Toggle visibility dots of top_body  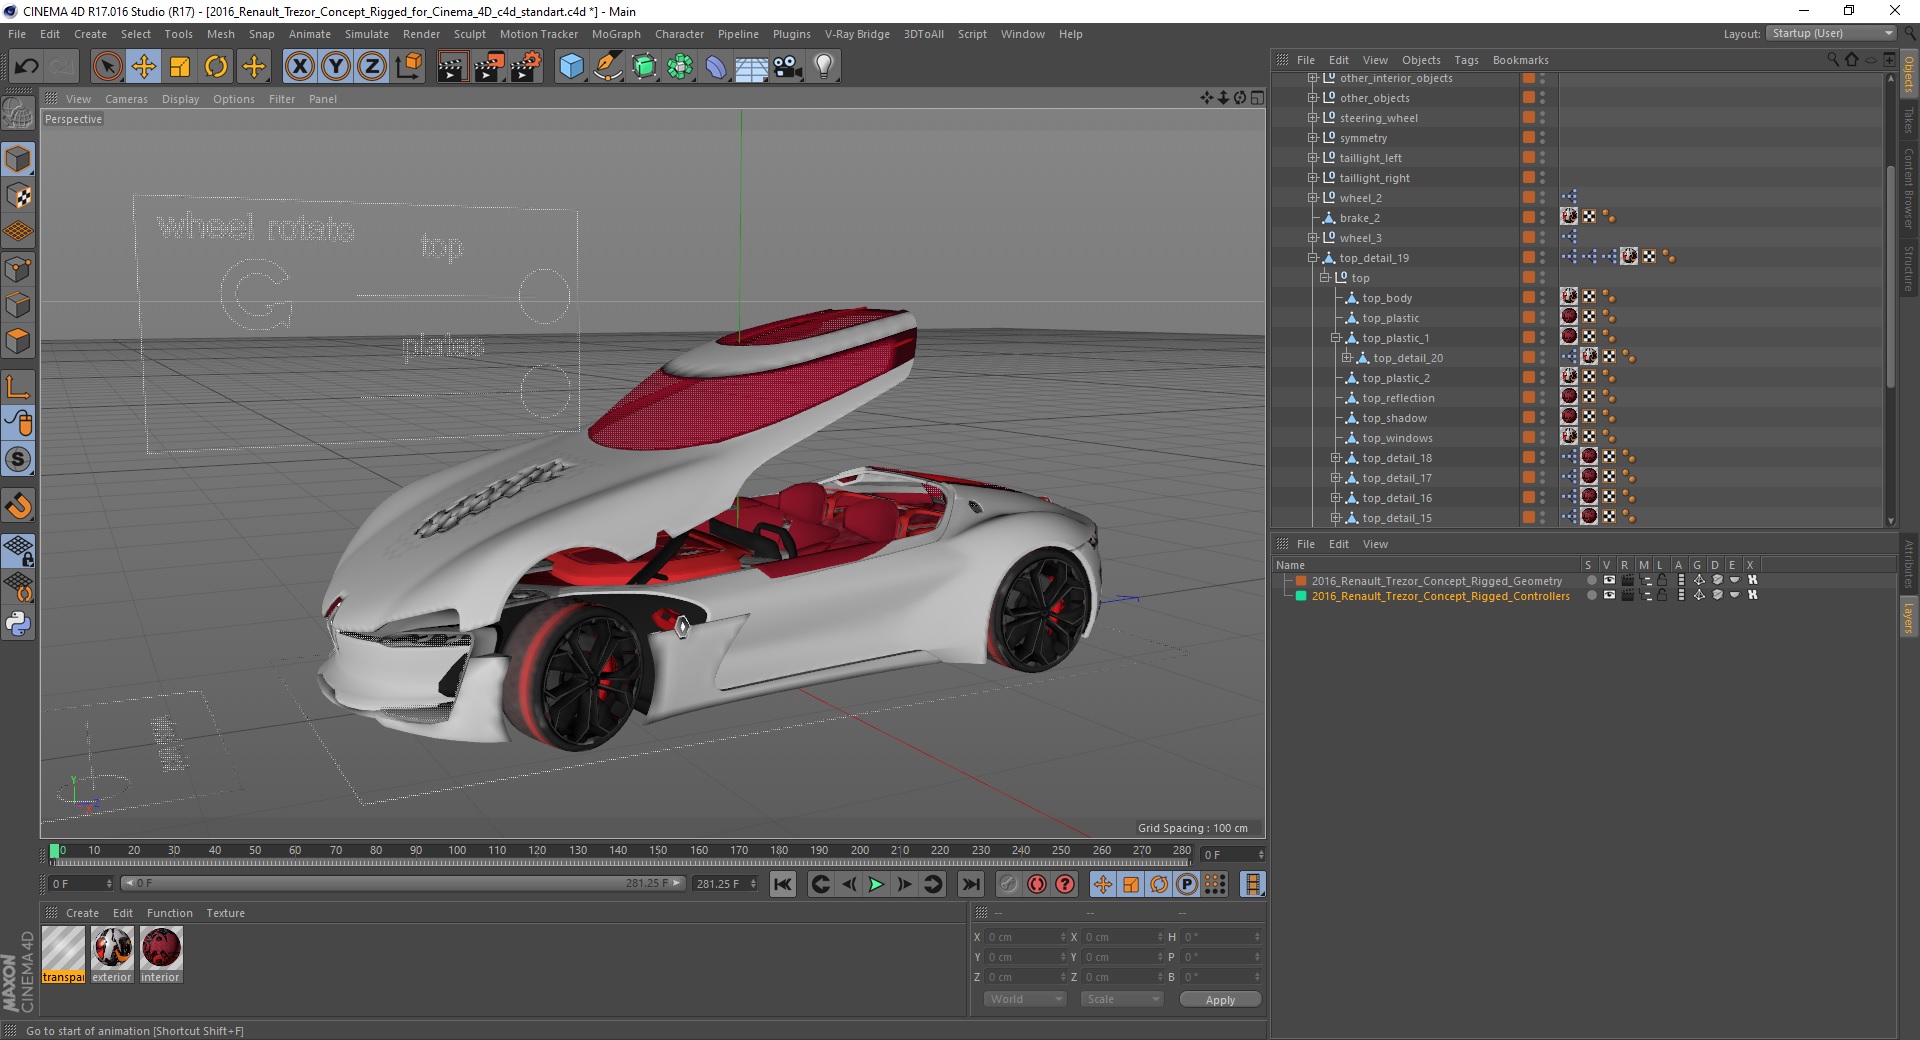1542,298
